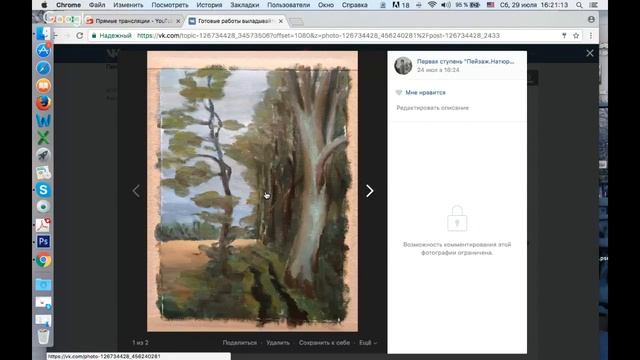This screenshot has width=640, height=360.
Task: Click Поделиться under the photo
Action: coord(240,343)
